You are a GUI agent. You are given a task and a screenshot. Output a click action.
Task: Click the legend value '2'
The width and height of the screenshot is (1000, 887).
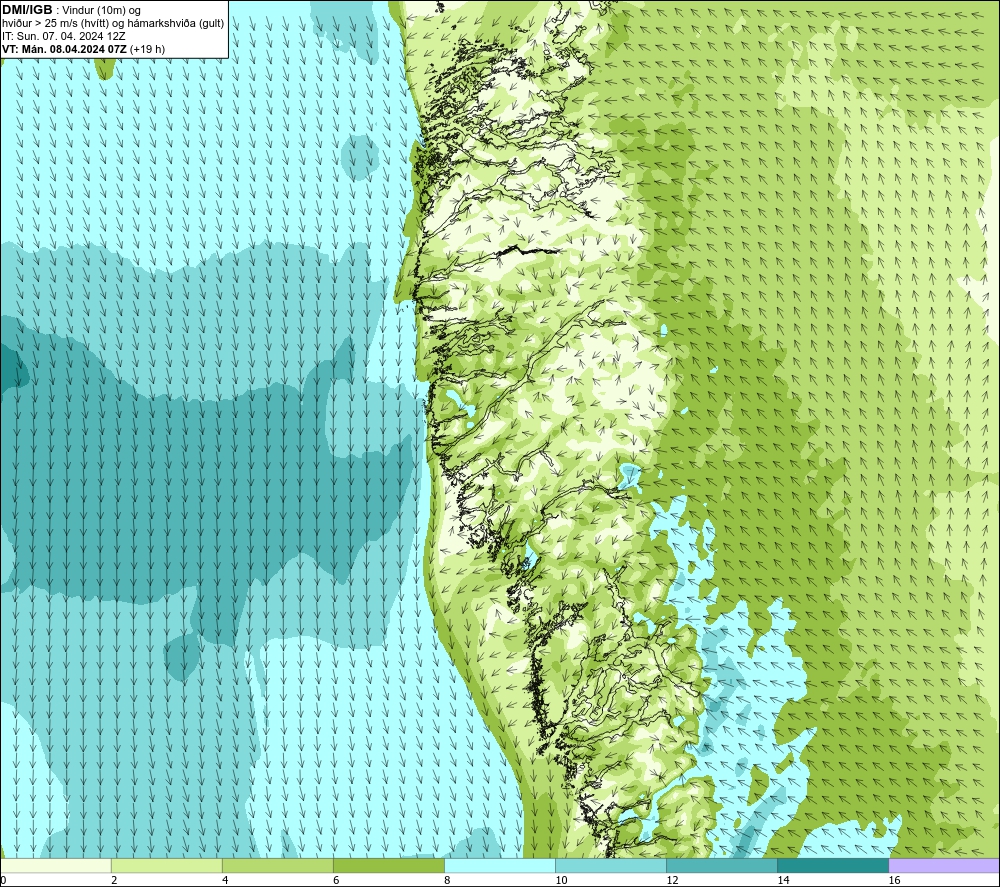(114, 880)
